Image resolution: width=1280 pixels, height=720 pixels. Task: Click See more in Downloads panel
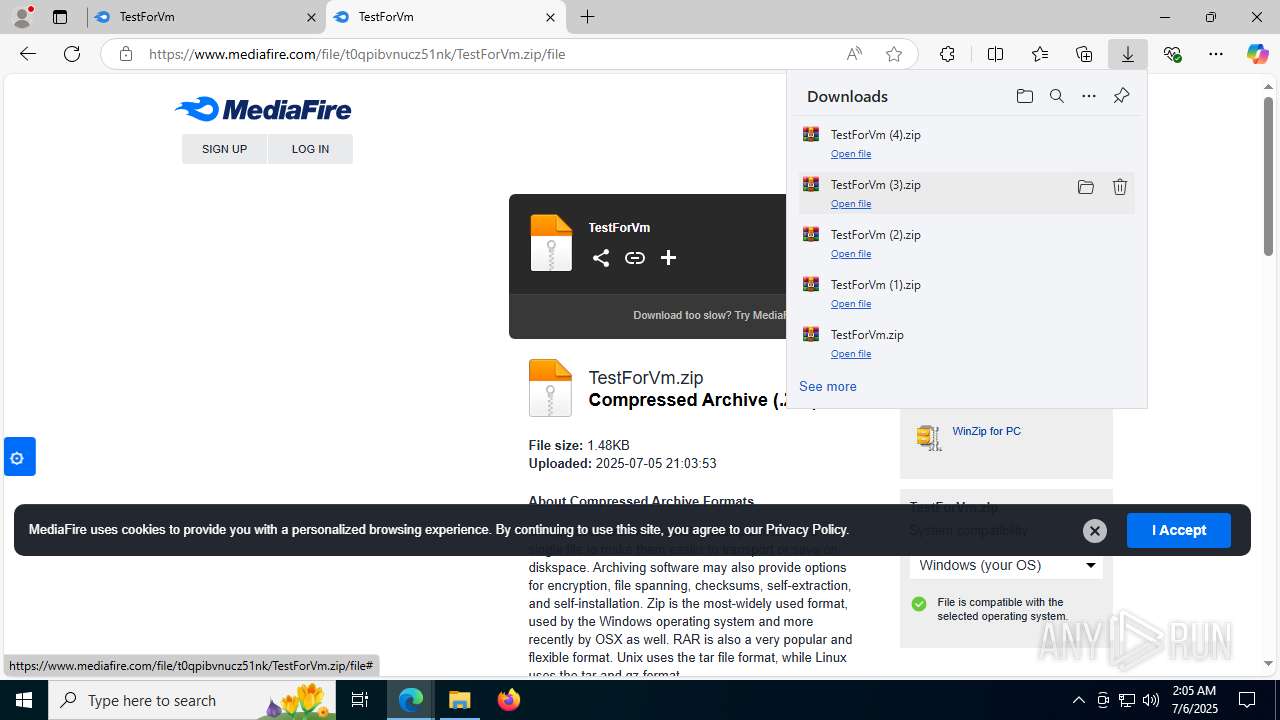pos(827,386)
